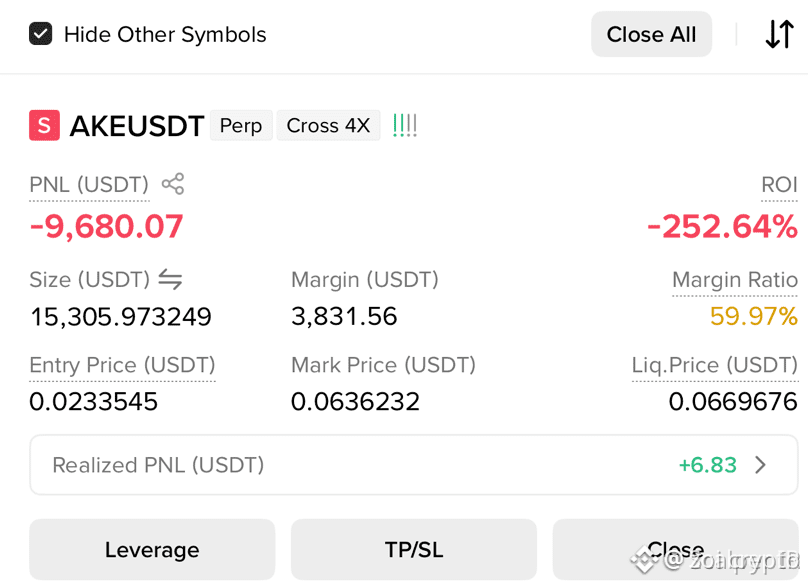Open the Cross 4X margin mode tag
Image resolution: width=808 pixels, height=585 pixels.
328,125
